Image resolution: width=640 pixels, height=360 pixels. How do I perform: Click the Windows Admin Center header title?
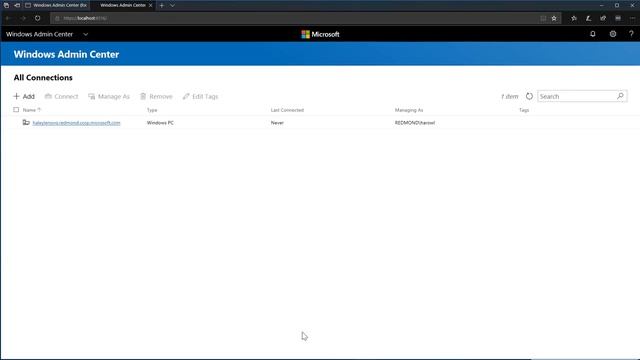[x=66, y=54]
